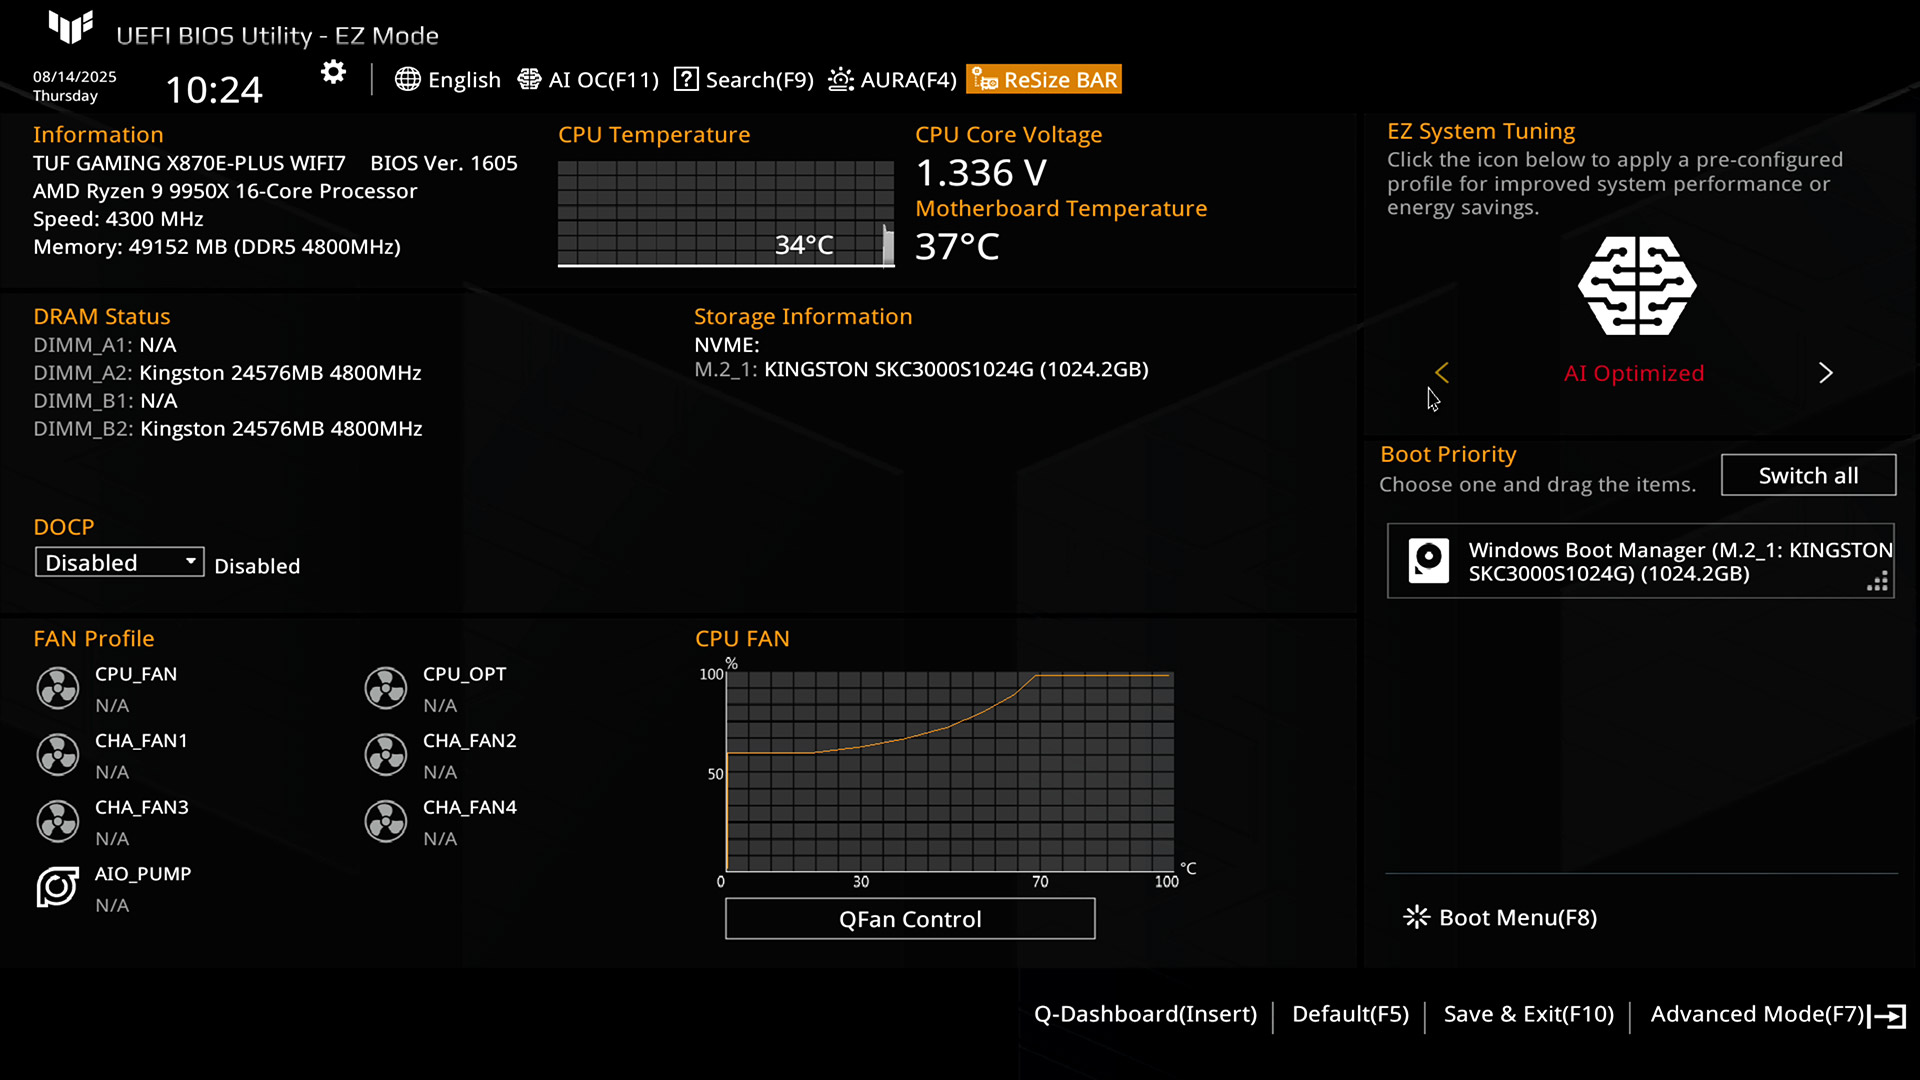The image size is (1920, 1080).
Task: Click the Switch all button
Action: [x=1807, y=475]
